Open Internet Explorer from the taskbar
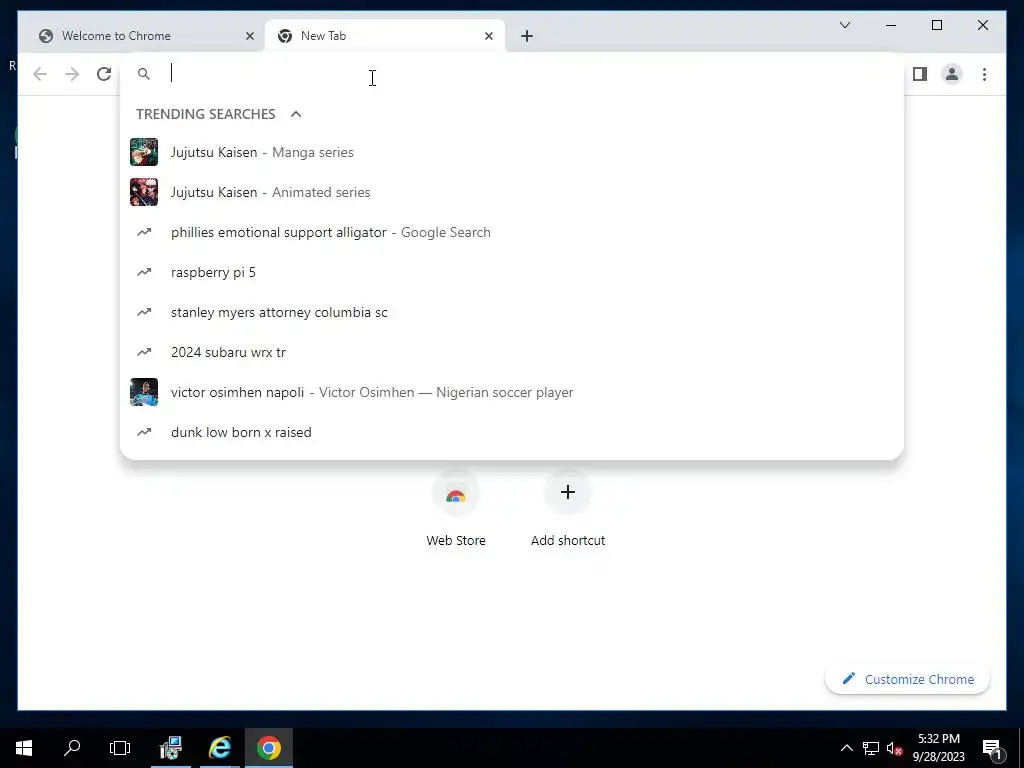The width and height of the screenshot is (1024, 768). click(x=220, y=748)
